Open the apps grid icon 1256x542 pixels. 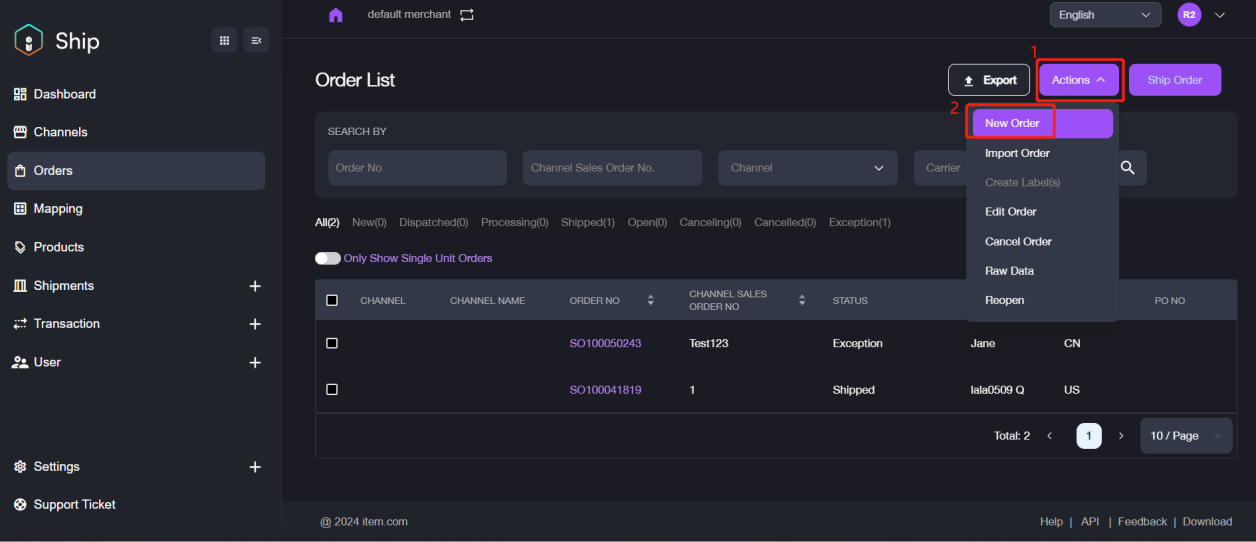[224, 41]
